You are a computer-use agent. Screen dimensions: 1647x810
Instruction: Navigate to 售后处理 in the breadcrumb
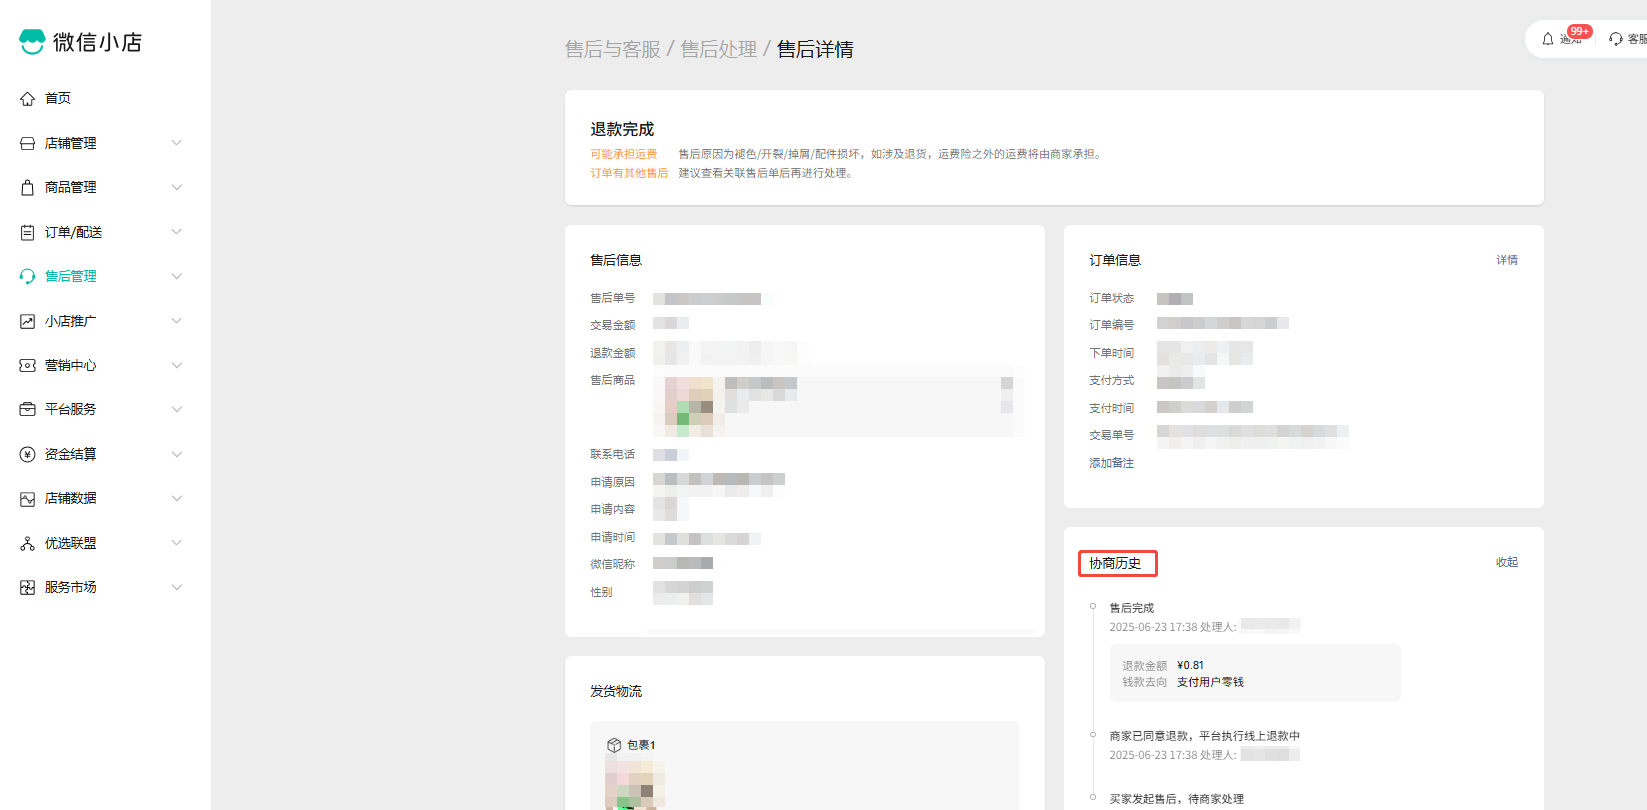tap(718, 50)
